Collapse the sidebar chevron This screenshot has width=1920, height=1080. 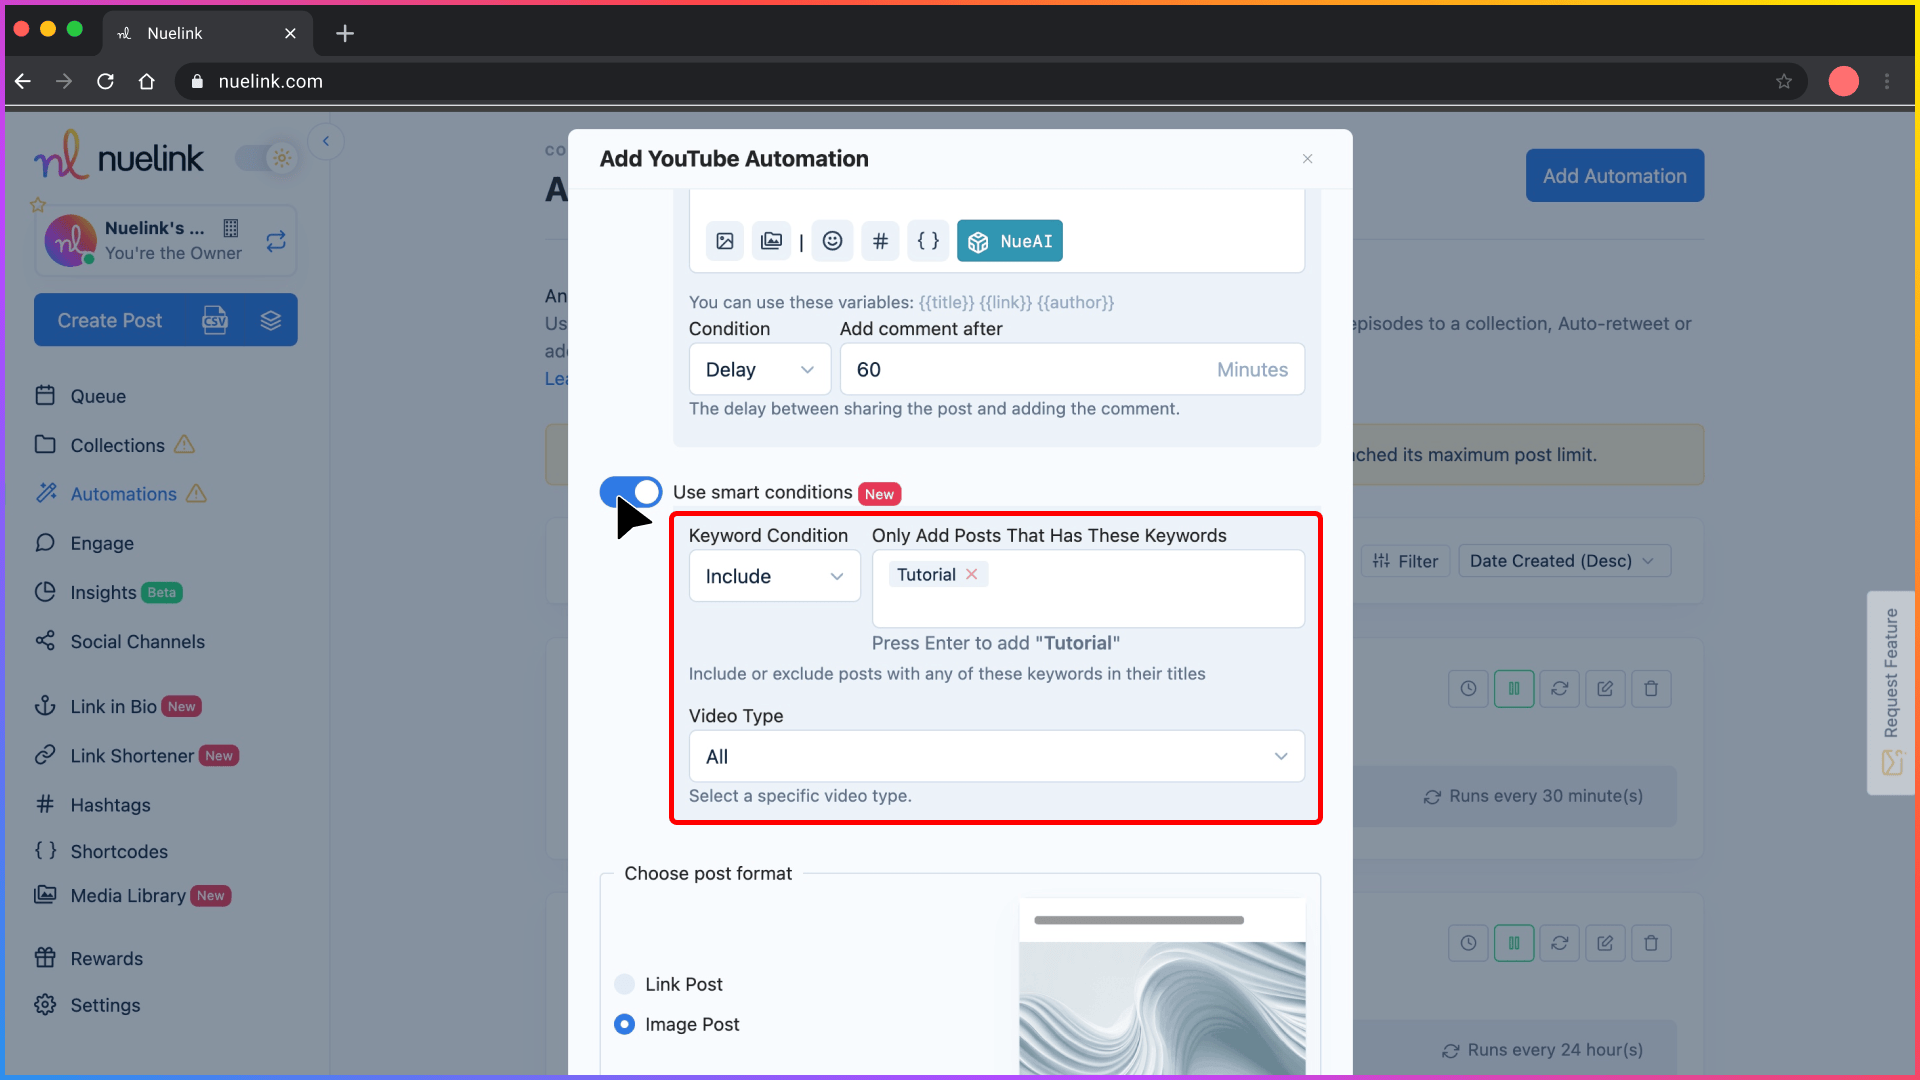tap(326, 142)
